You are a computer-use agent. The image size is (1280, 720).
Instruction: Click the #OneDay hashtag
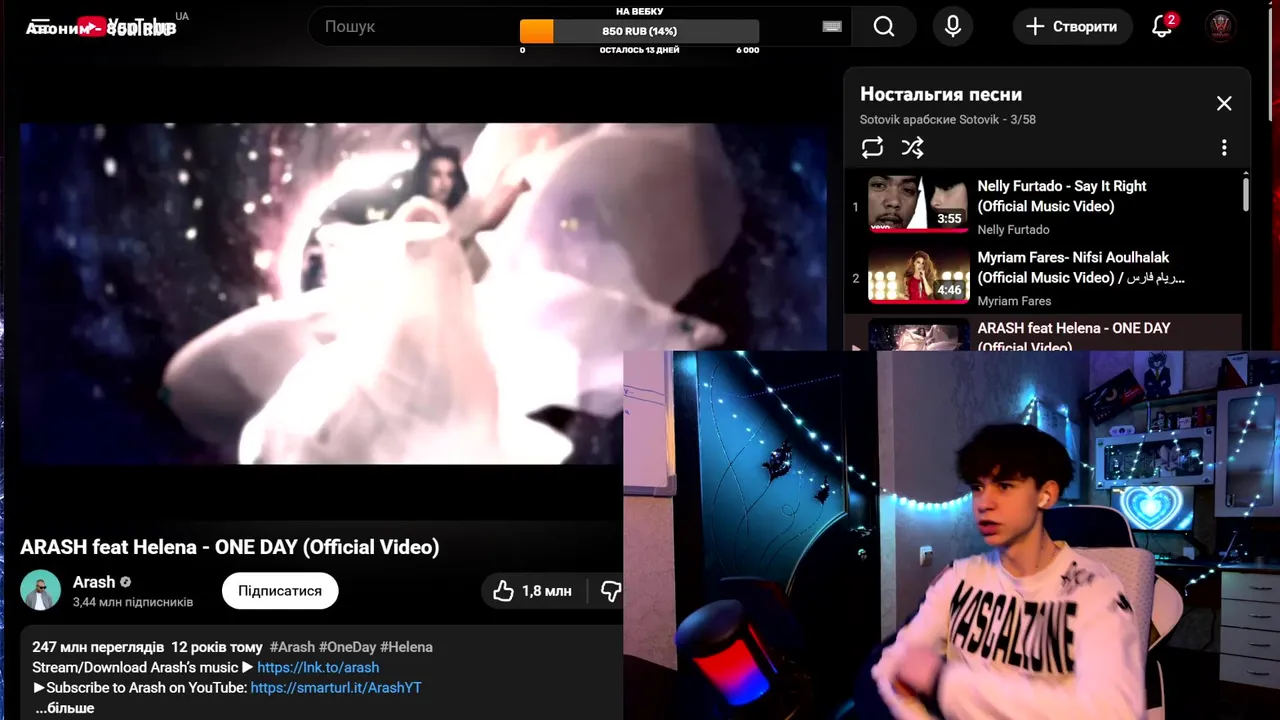coord(347,647)
